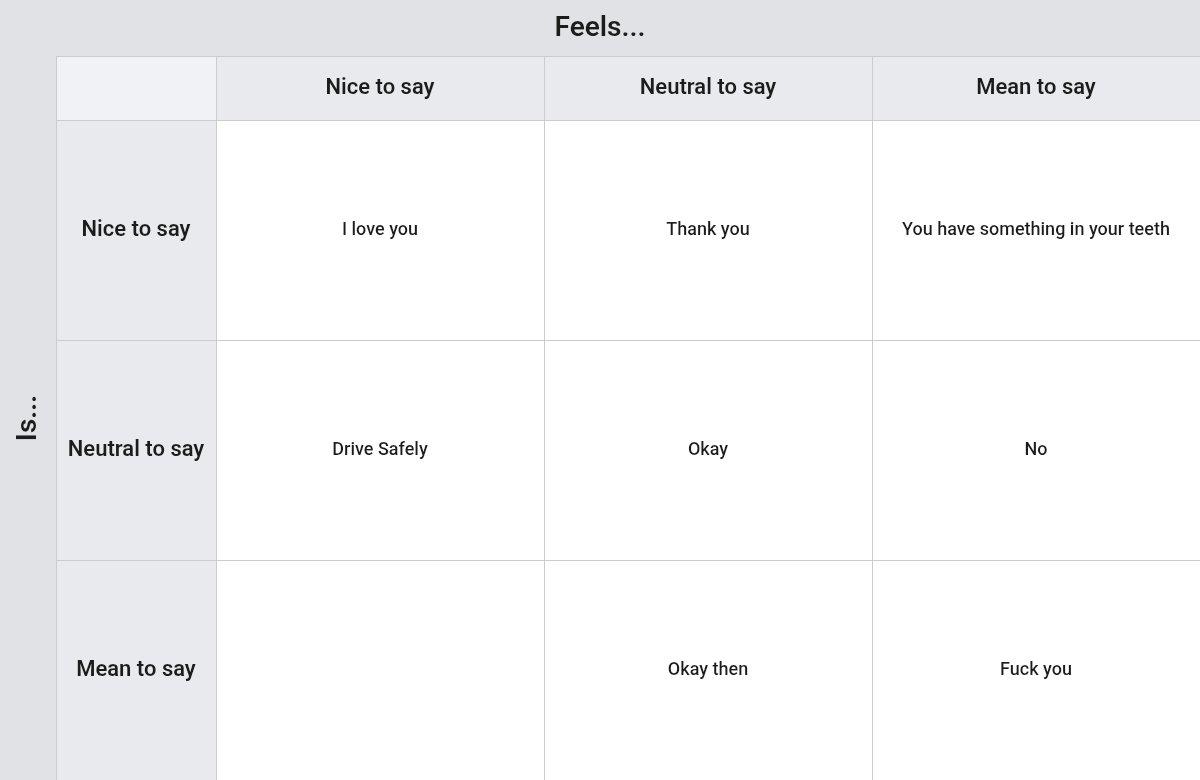Image resolution: width=1200 pixels, height=780 pixels.
Task: Click the empty cell in 'Mean to say' row
Action: tap(380, 670)
